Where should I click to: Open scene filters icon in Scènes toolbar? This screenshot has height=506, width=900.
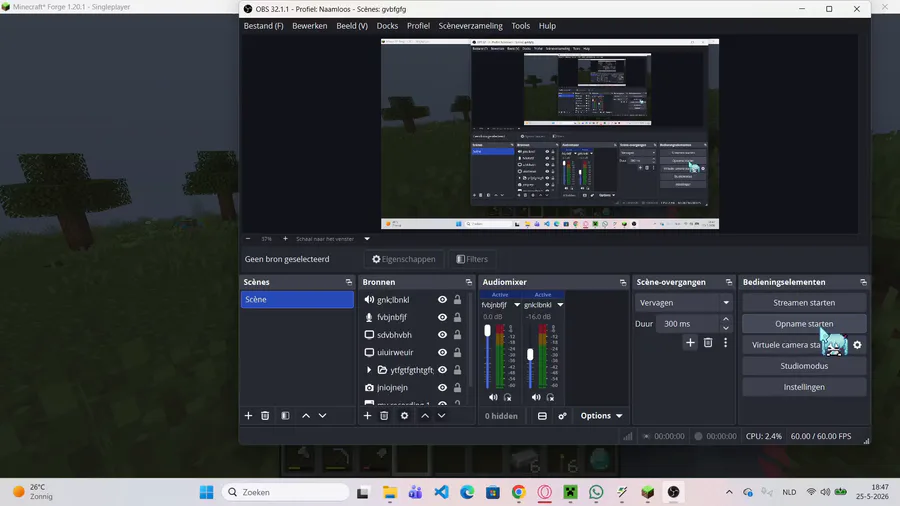point(285,415)
